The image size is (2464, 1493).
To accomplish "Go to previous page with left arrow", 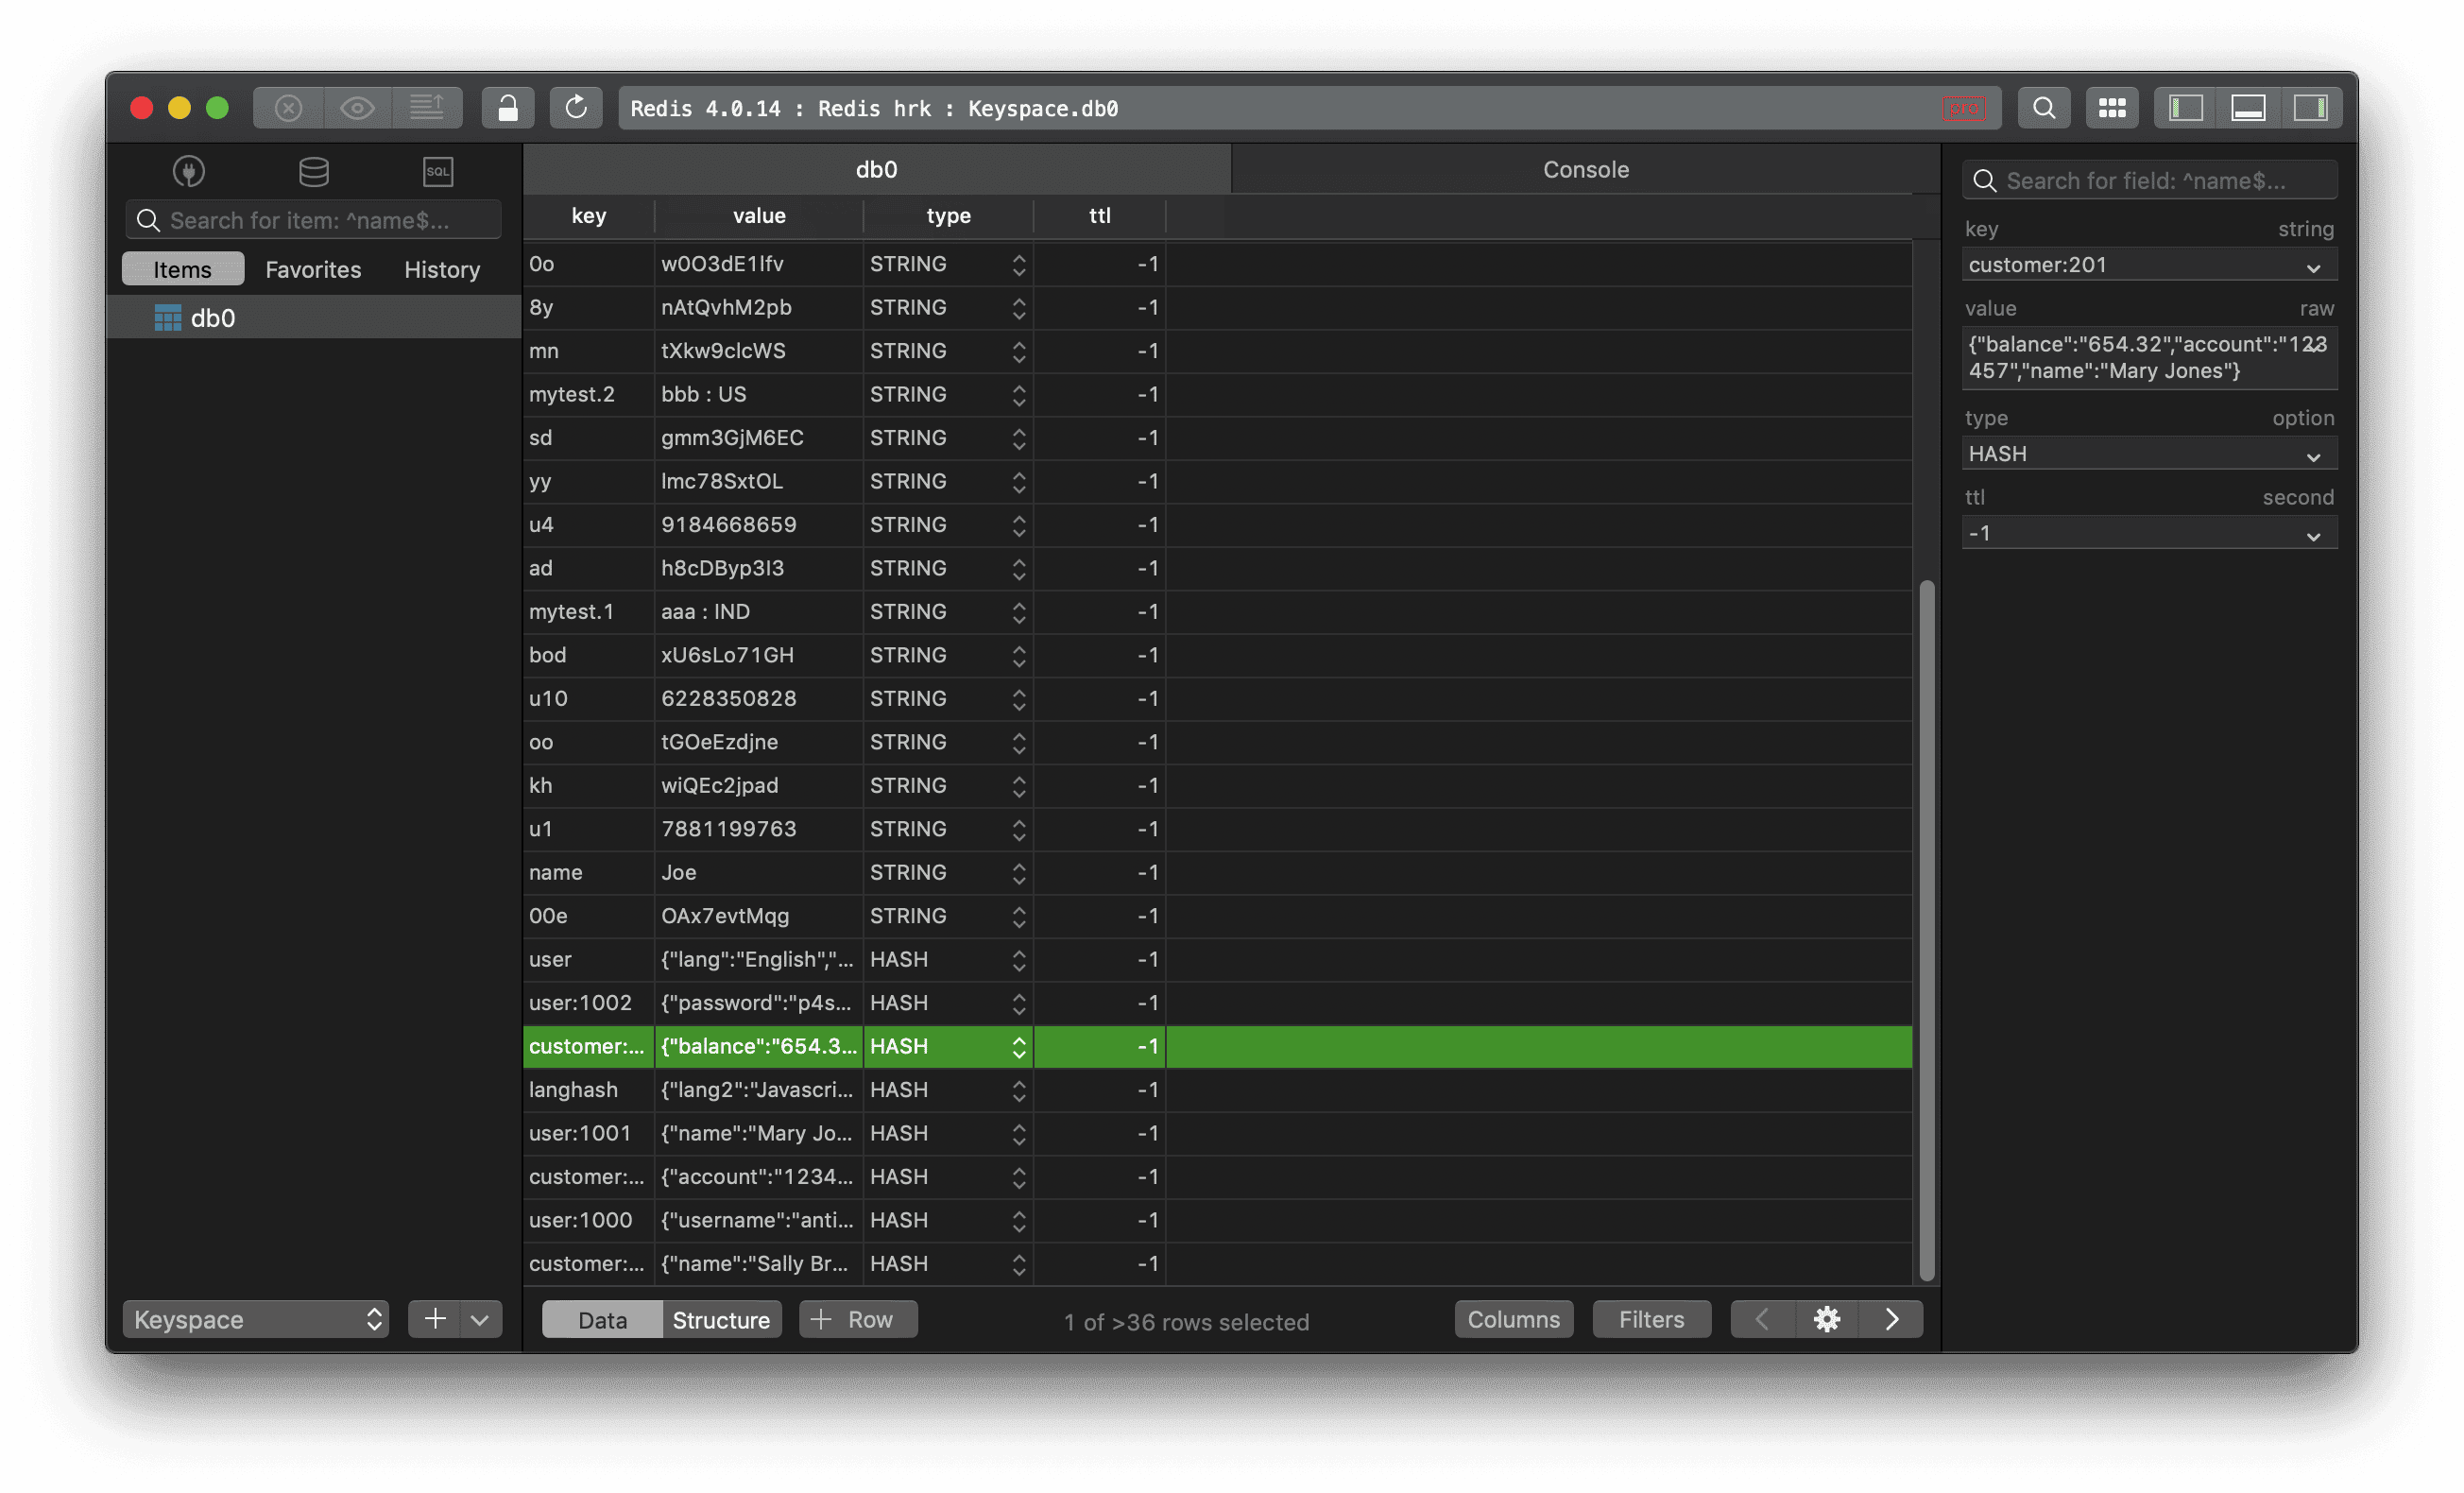I will 1763,1319.
